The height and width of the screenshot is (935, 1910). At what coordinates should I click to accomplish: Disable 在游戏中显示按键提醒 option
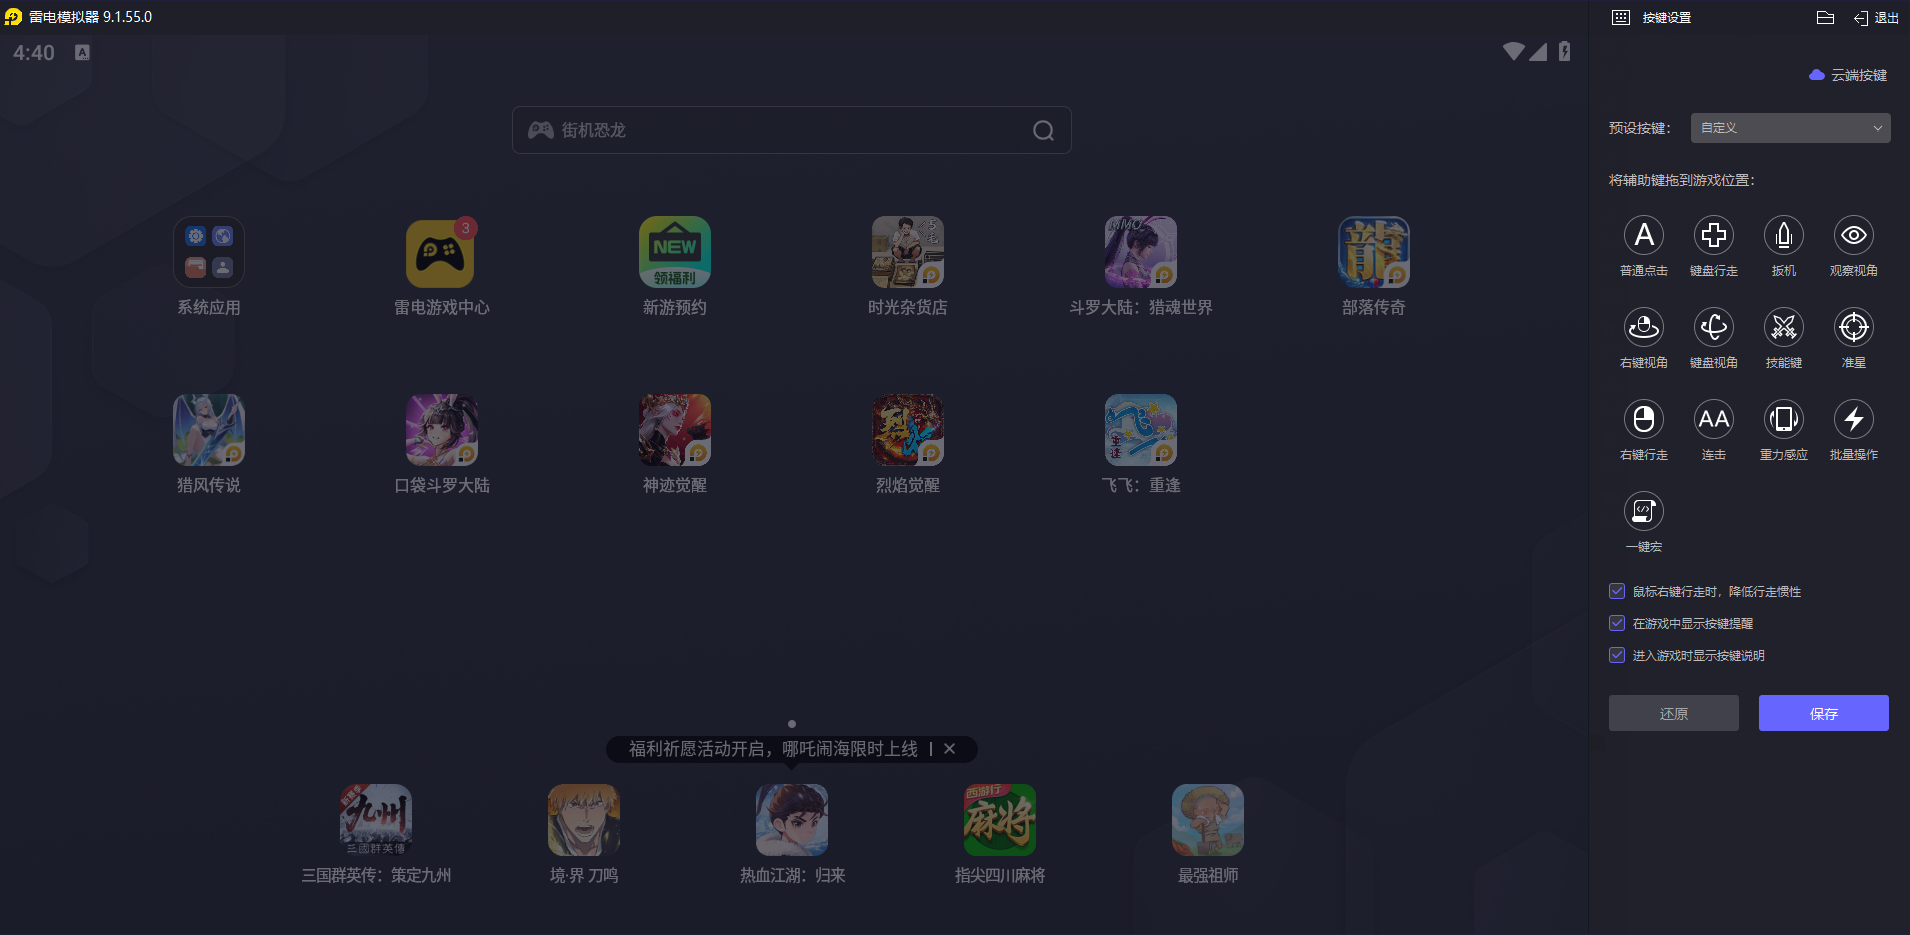pyautogui.click(x=1617, y=623)
